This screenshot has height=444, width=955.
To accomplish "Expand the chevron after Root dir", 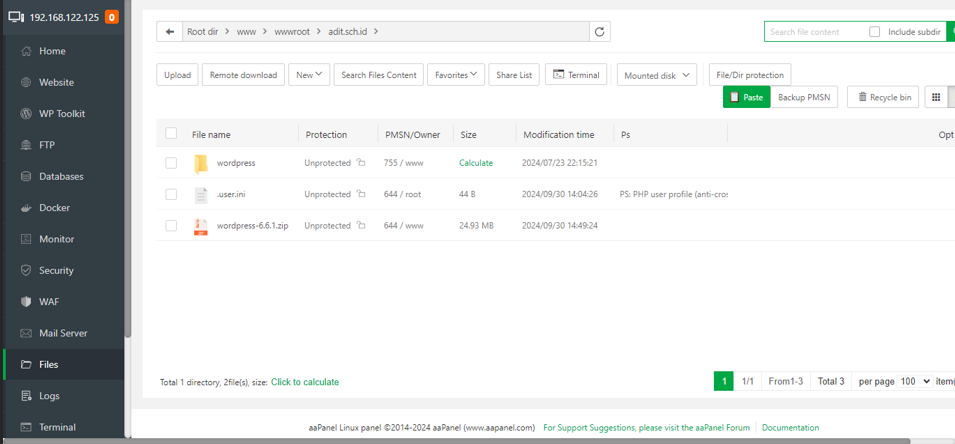I will click(x=226, y=32).
